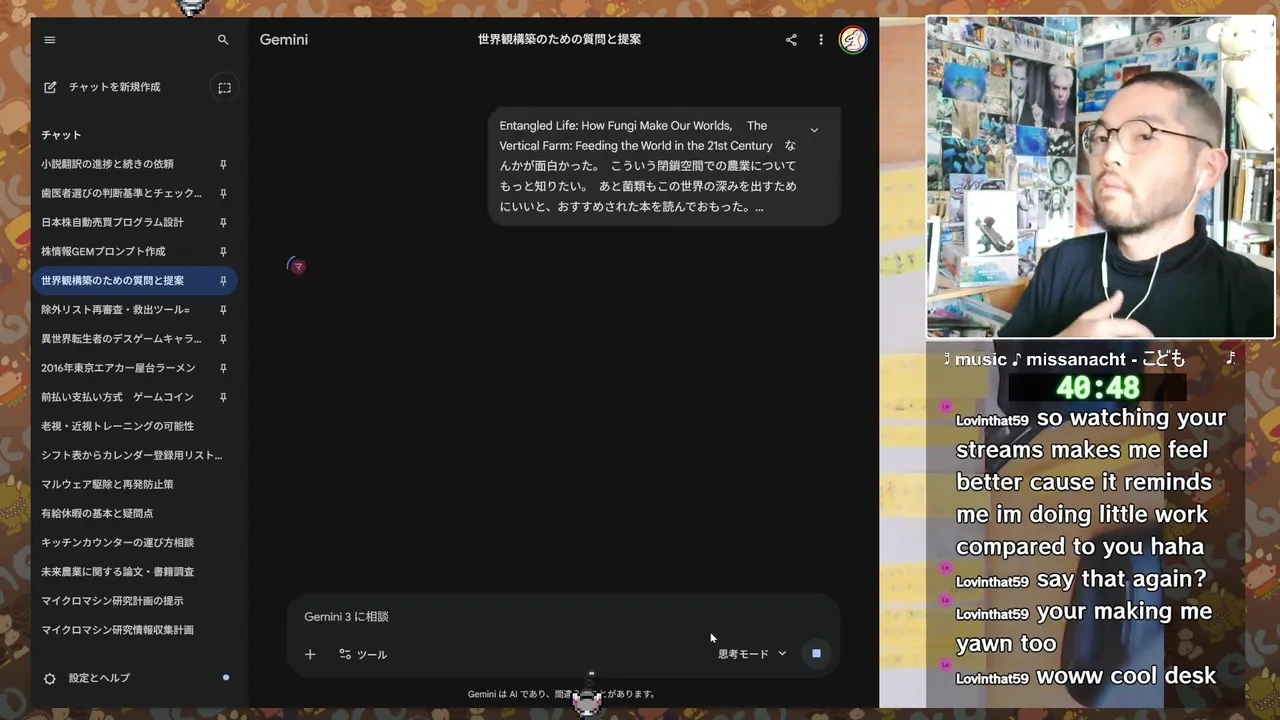Select 小説翻訳の進捗と続きの依頼 chat title
Viewport: 1280px width, 720px height.
(x=107, y=164)
